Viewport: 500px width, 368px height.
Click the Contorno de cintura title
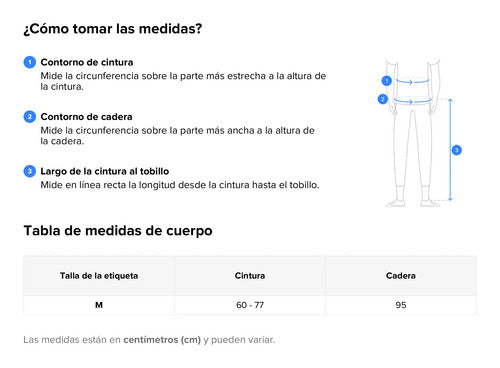click(x=87, y=62)
